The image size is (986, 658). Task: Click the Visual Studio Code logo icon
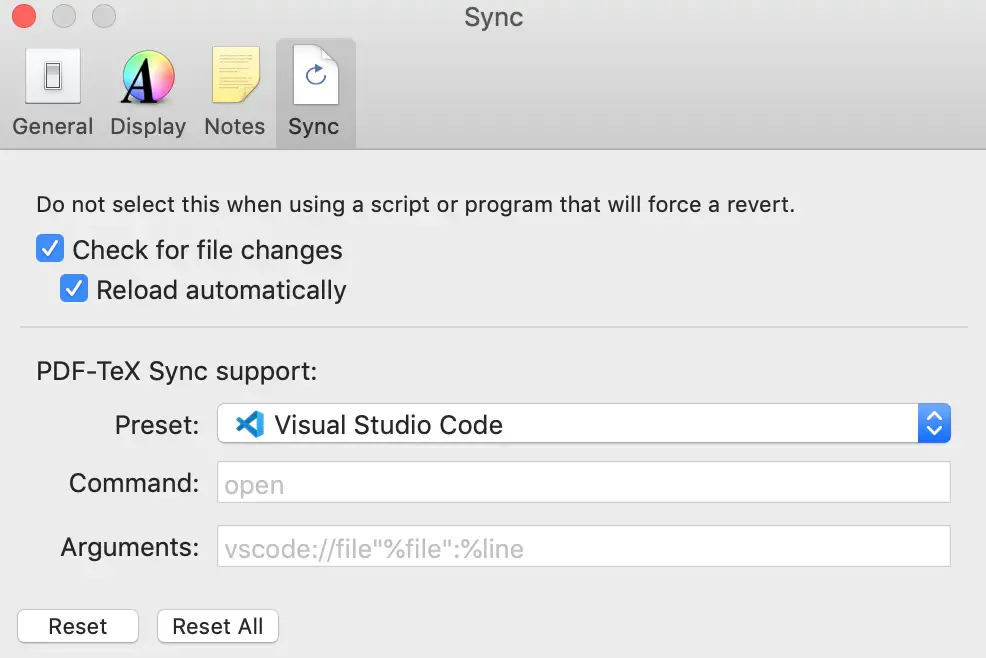coord(249,425)
